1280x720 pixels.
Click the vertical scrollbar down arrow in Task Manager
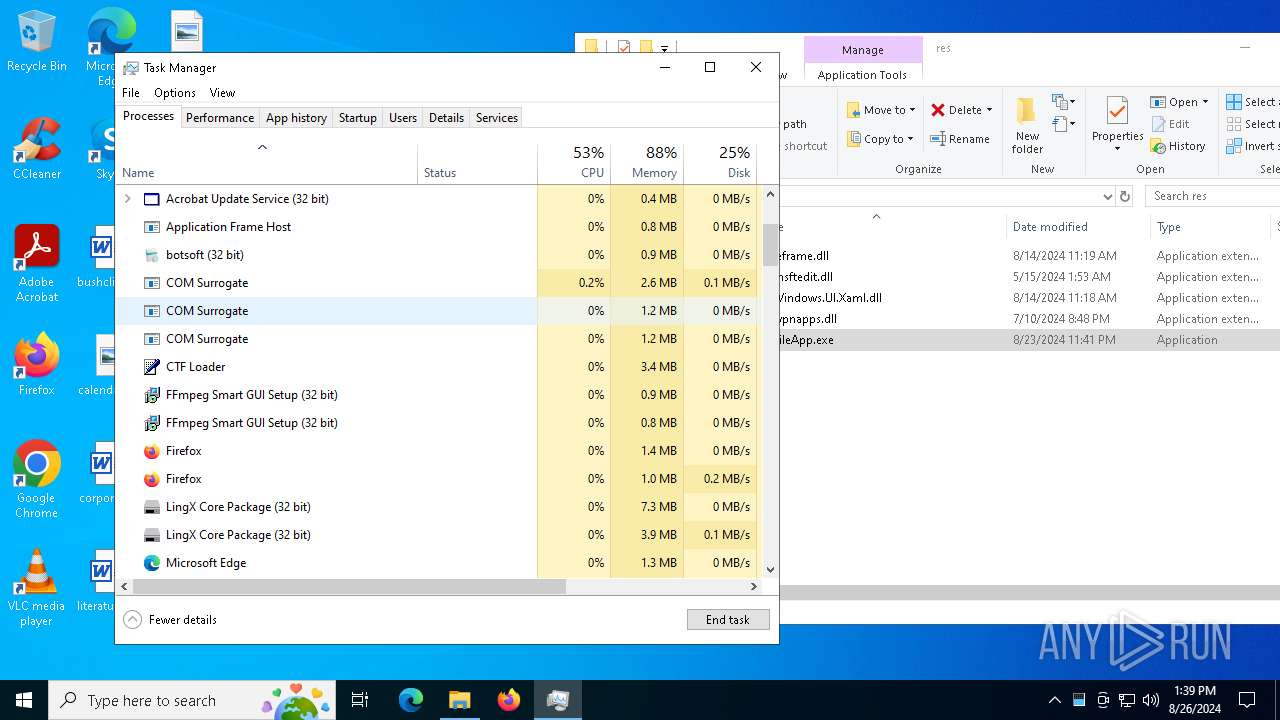tap(770, 569)
